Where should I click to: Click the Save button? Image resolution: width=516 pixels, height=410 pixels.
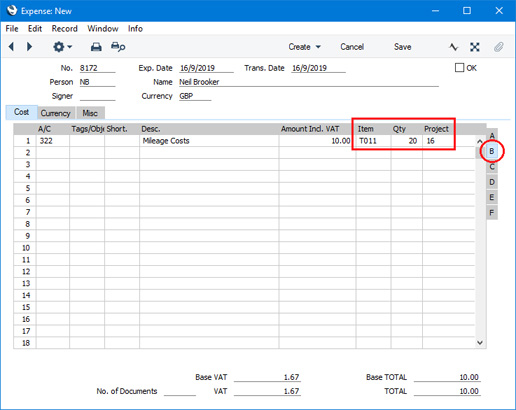pos(403,47)
